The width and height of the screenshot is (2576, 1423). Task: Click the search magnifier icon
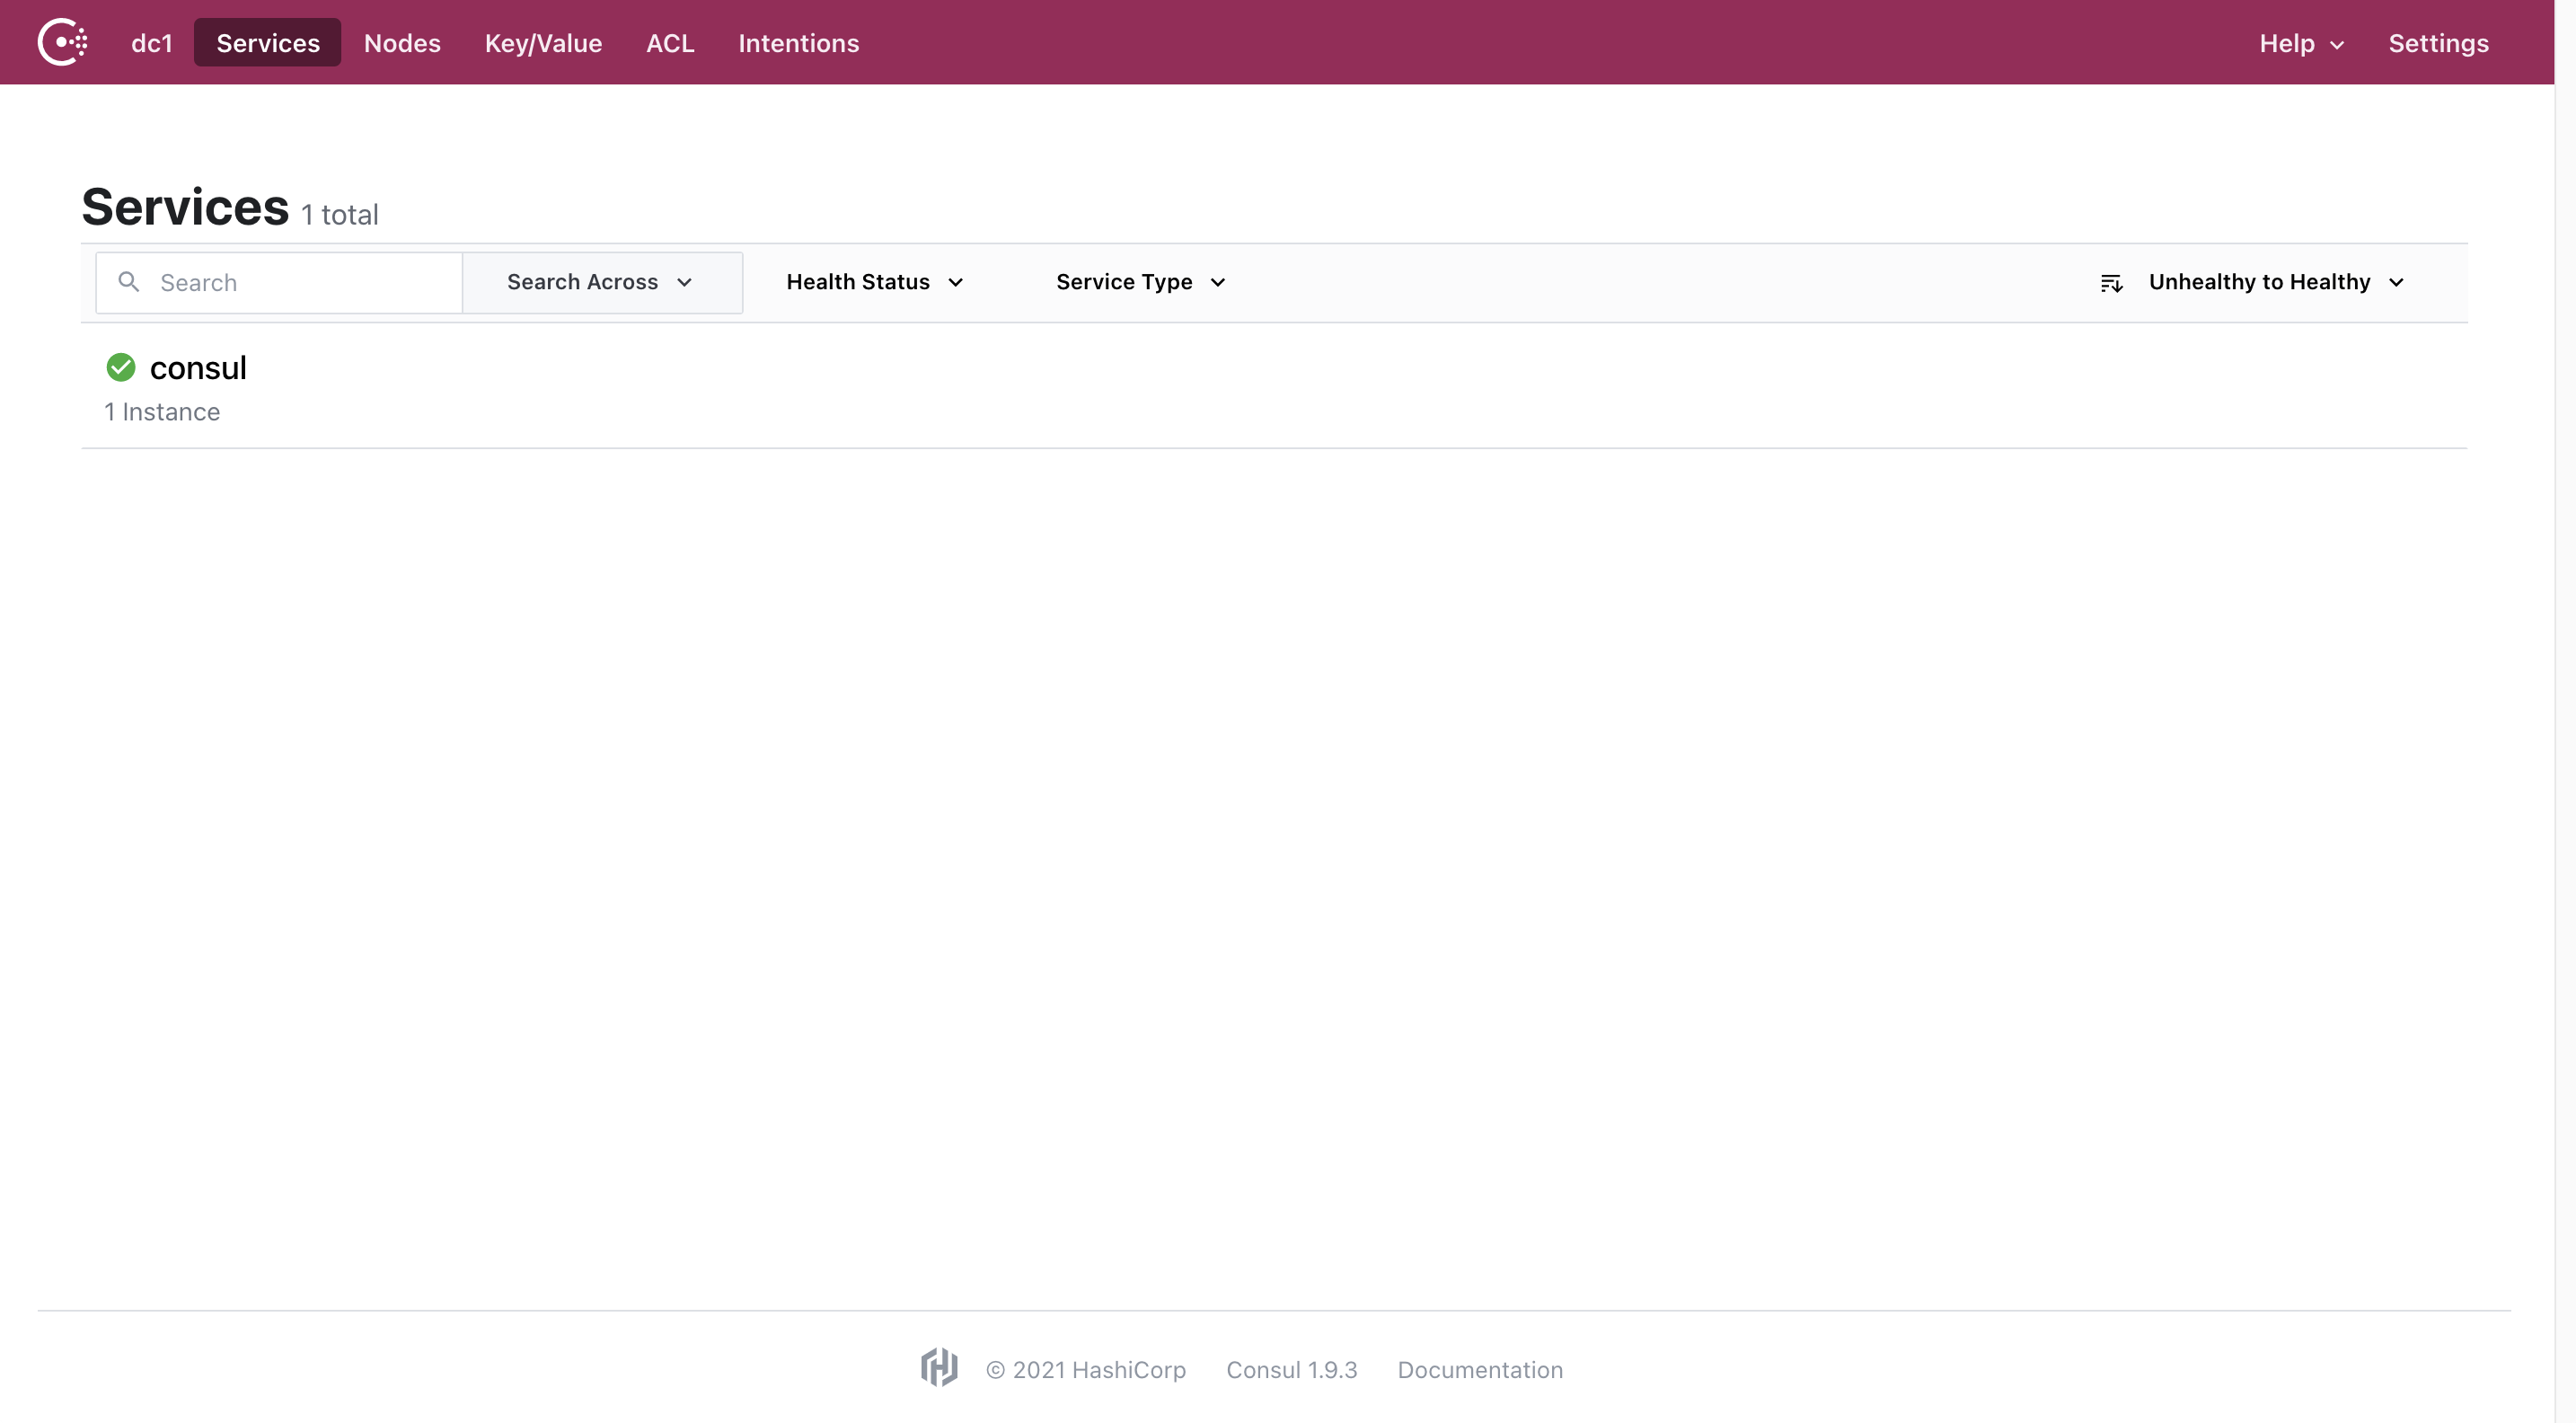coord(129,282)
